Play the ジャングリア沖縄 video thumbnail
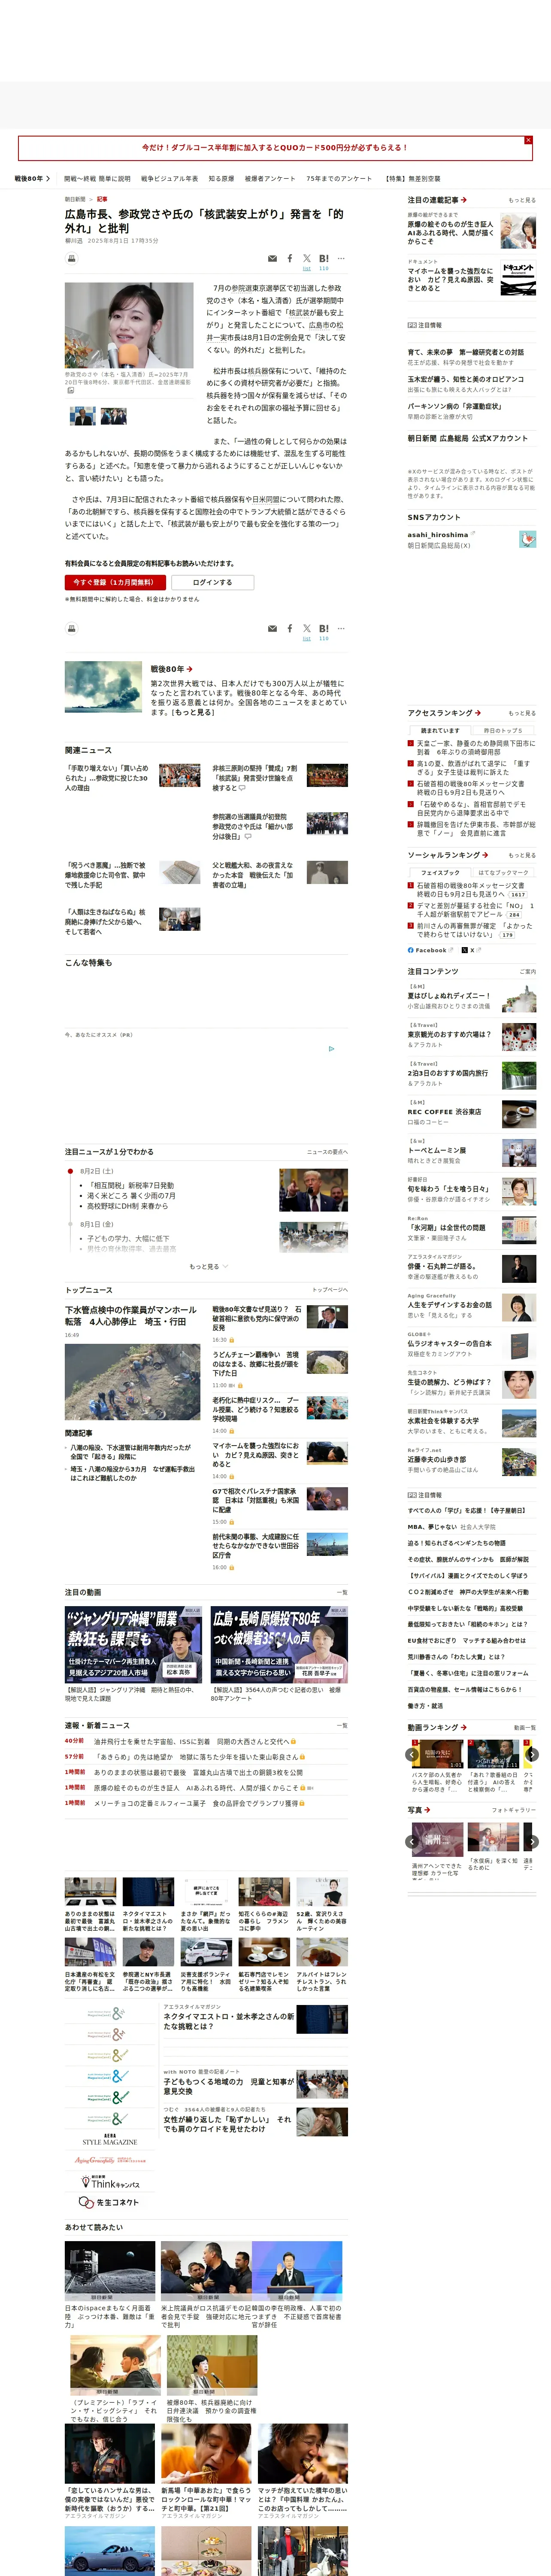551x2576 pixels. [133, 1645]
